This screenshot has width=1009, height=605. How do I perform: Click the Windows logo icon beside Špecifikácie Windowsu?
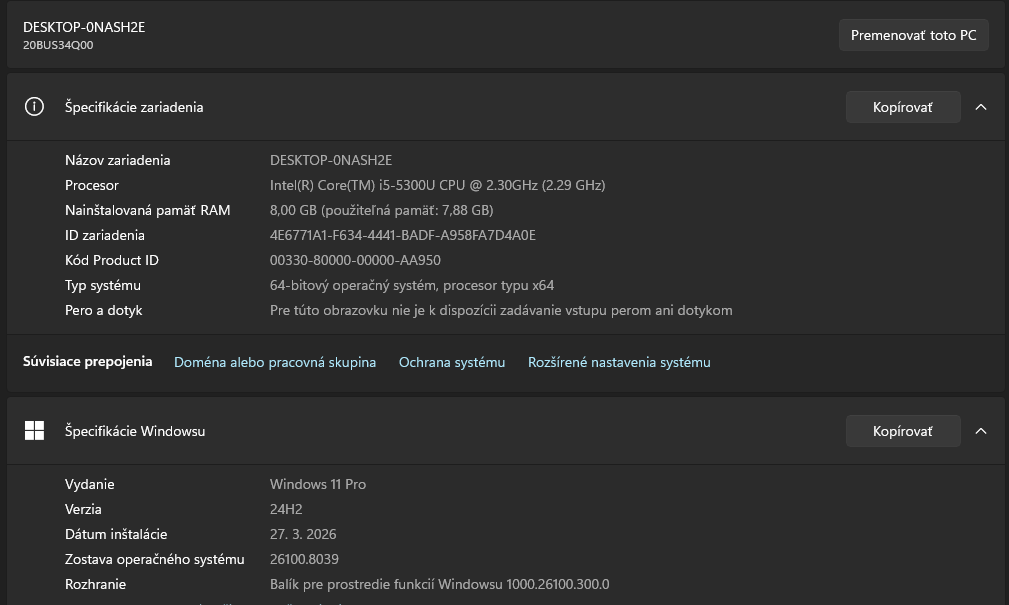pos(34,430)
